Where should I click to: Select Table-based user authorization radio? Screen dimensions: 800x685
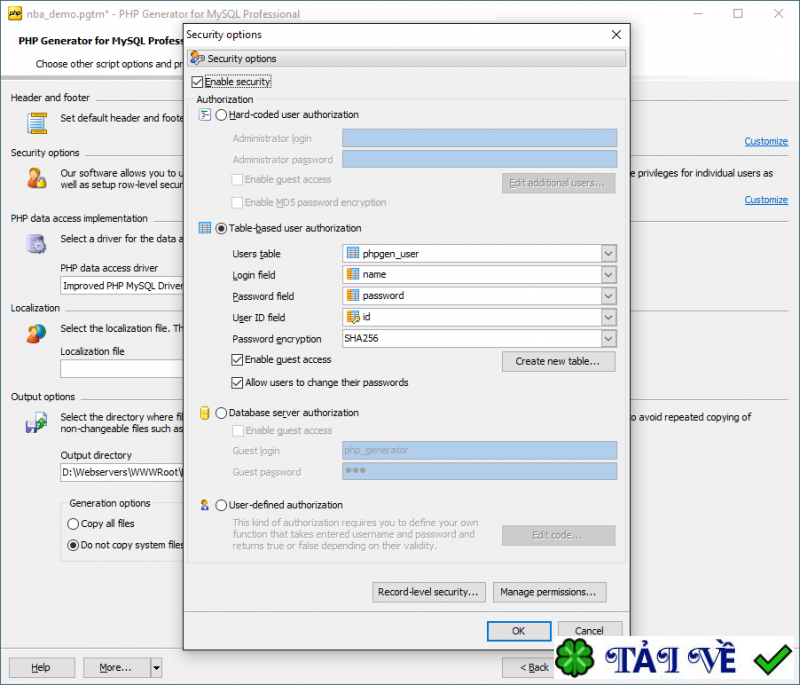point(221,228)
